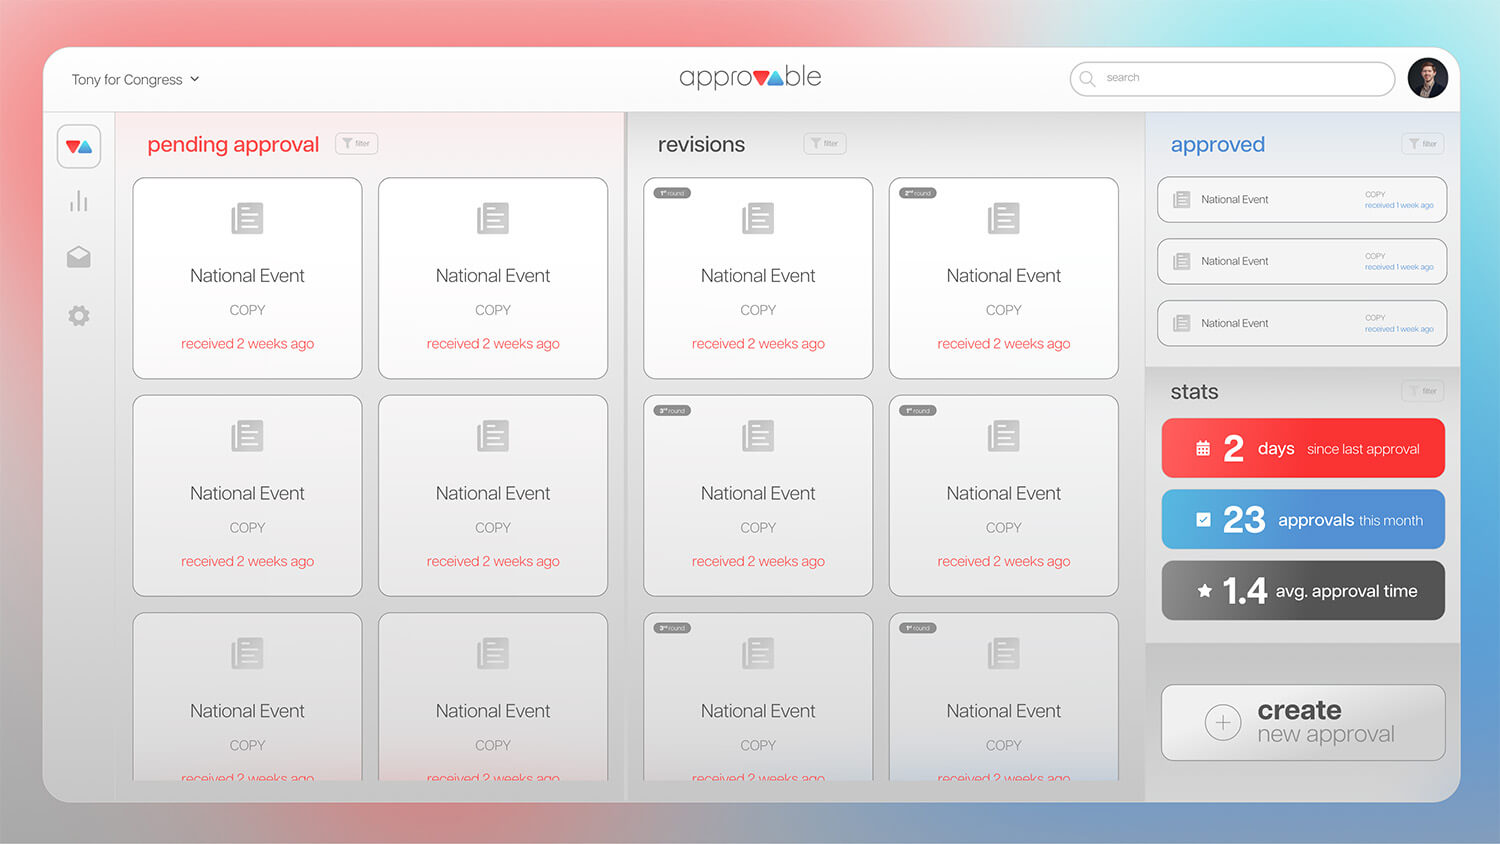The width and height of the screenshot is (1500, 844).
Task: Click the create new approval button
Action: point(1303,722)
